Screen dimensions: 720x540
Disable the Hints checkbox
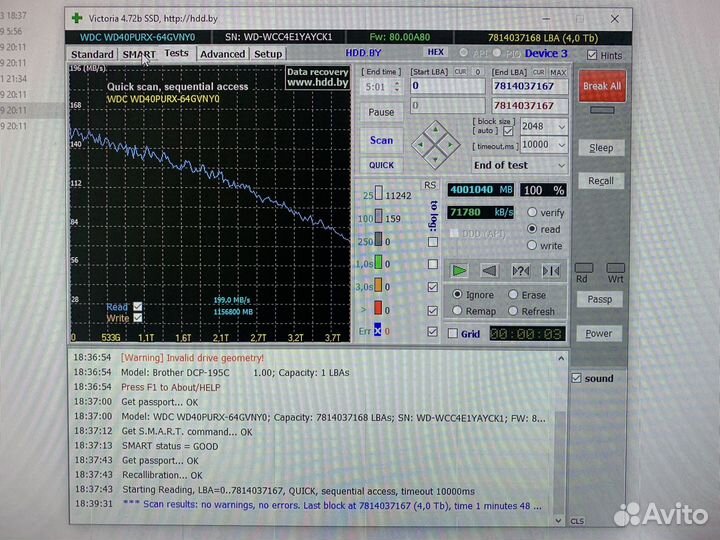[x=593, y=55]
